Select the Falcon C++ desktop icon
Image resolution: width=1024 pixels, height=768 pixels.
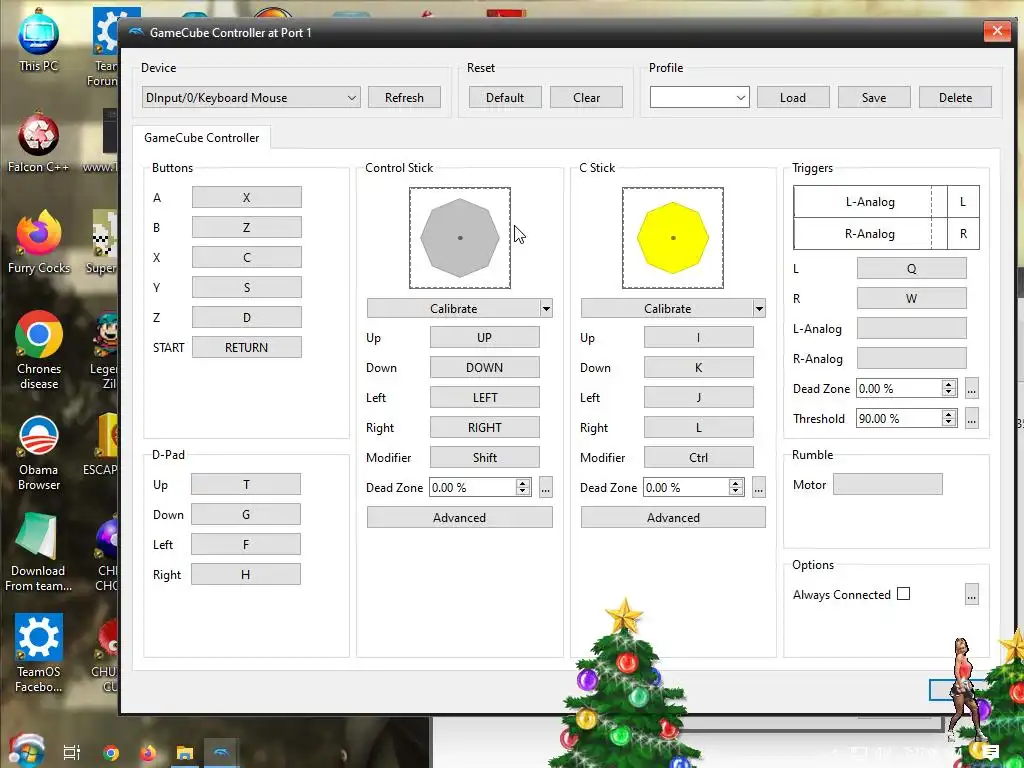point(39,144)
